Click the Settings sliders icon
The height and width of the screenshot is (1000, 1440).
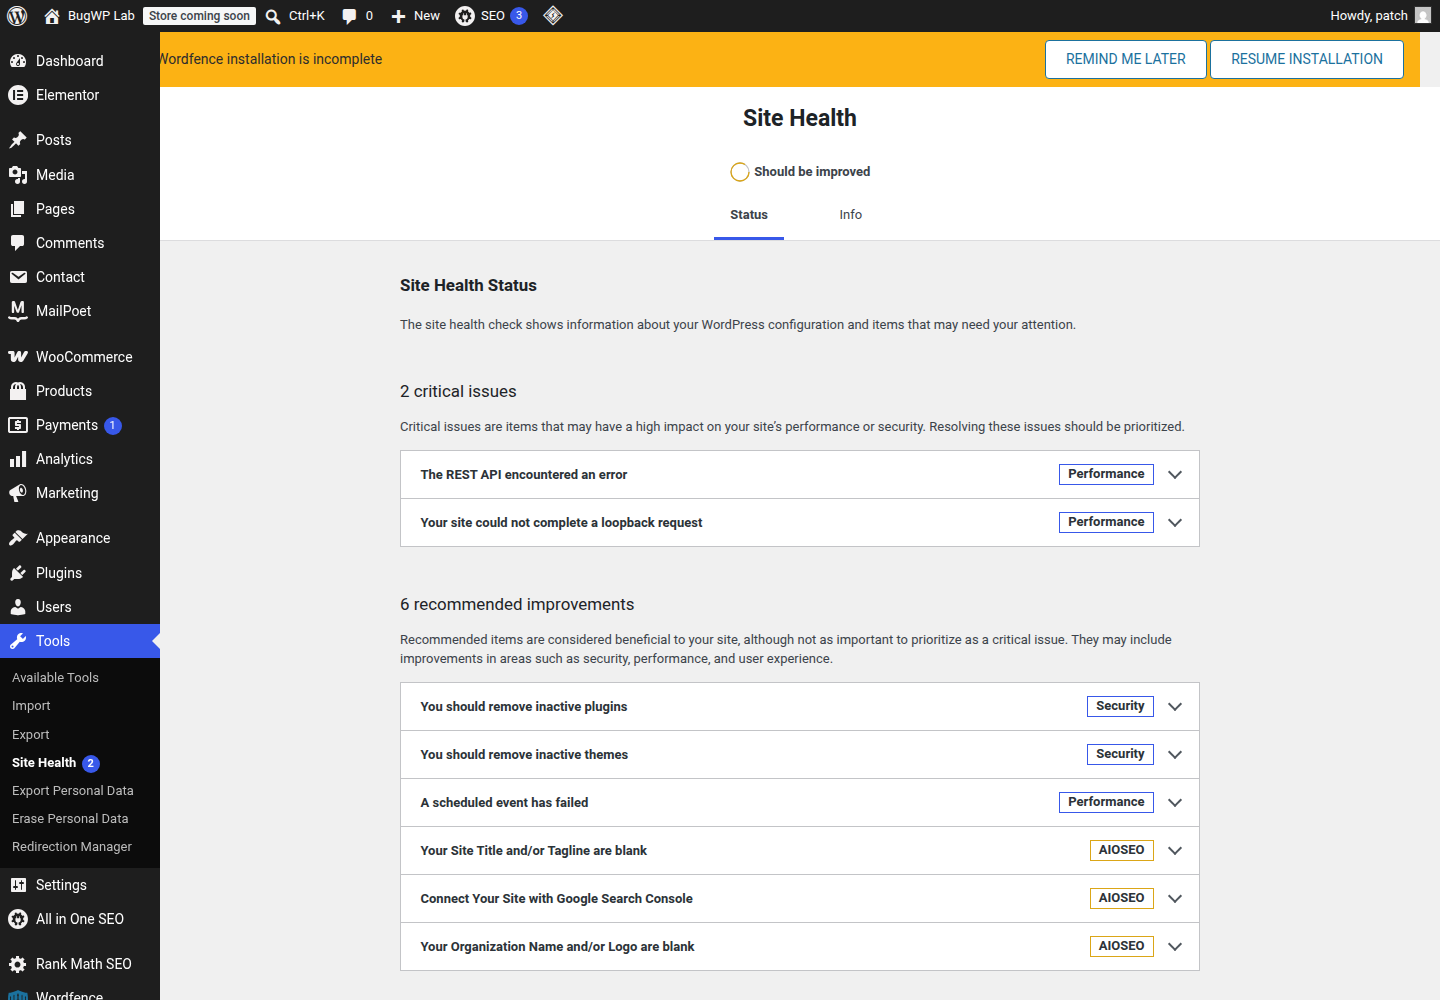[18, 885]
